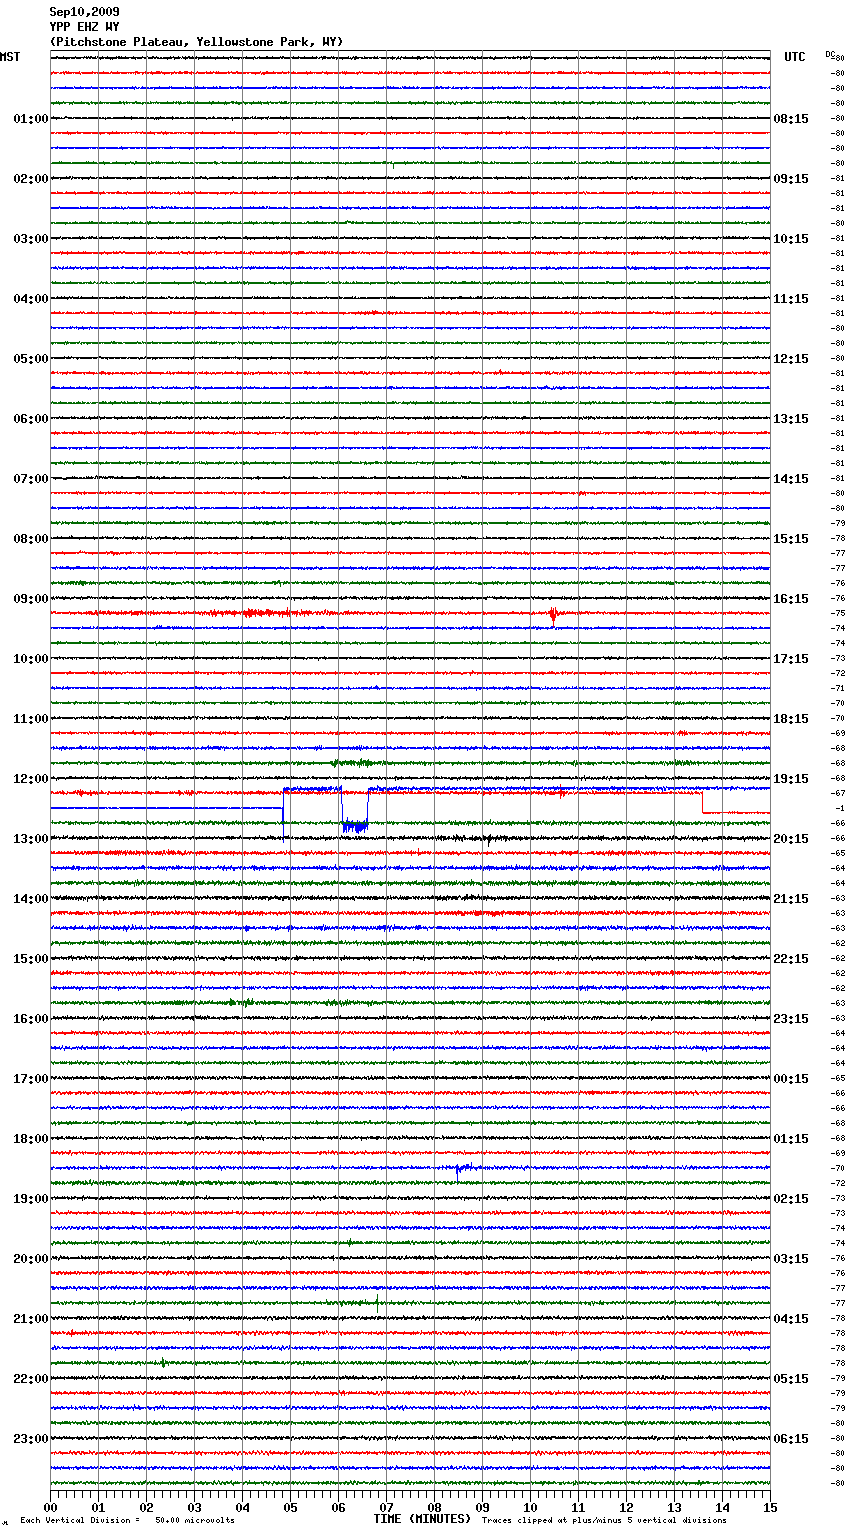
Task: Click the Each Vertical Division scale note
Action: click(127, 1520)
